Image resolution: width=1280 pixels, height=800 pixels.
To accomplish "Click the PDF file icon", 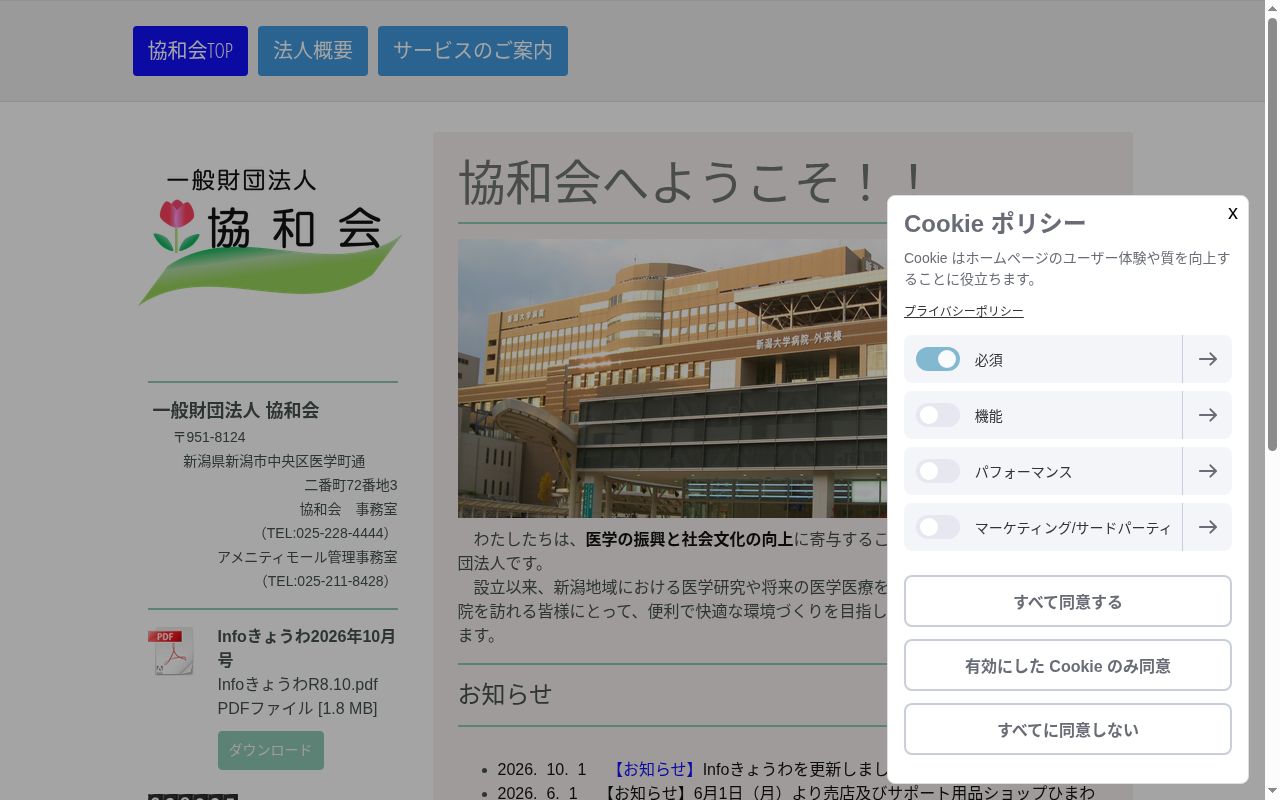I will point(172,651).
